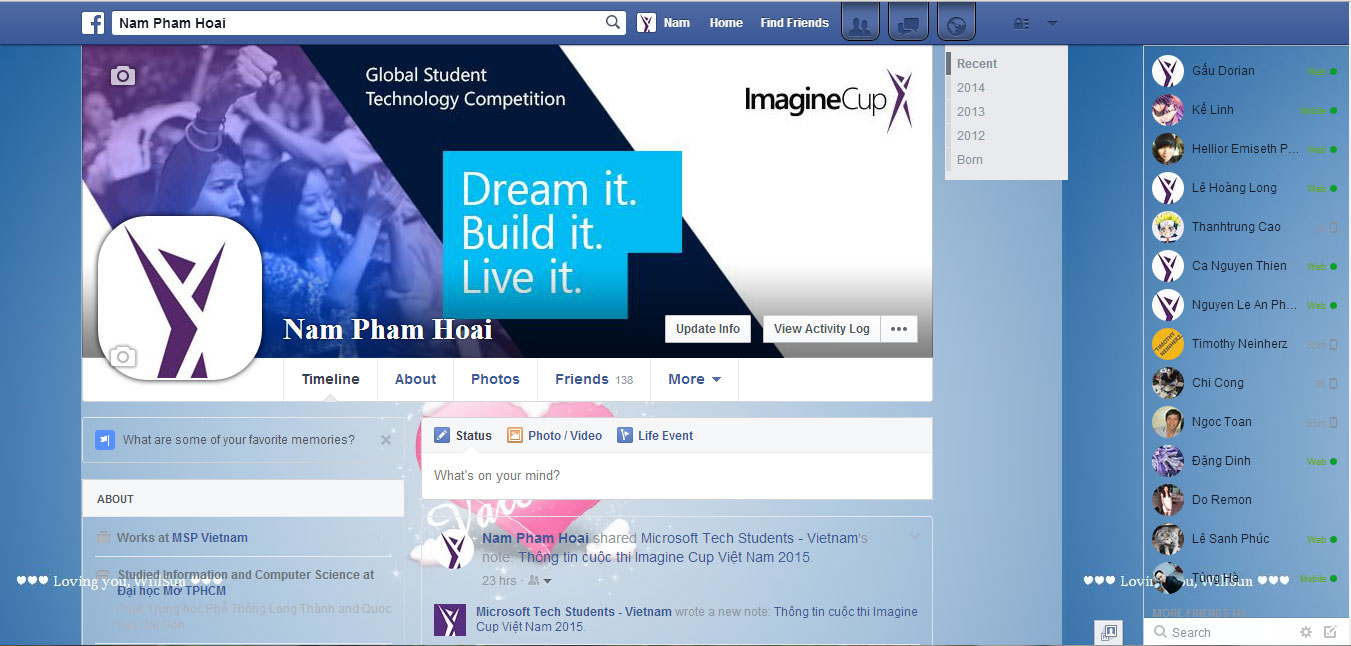
Task: Open MSP Vietnam workplace link
Action: [x=210, y=538]
